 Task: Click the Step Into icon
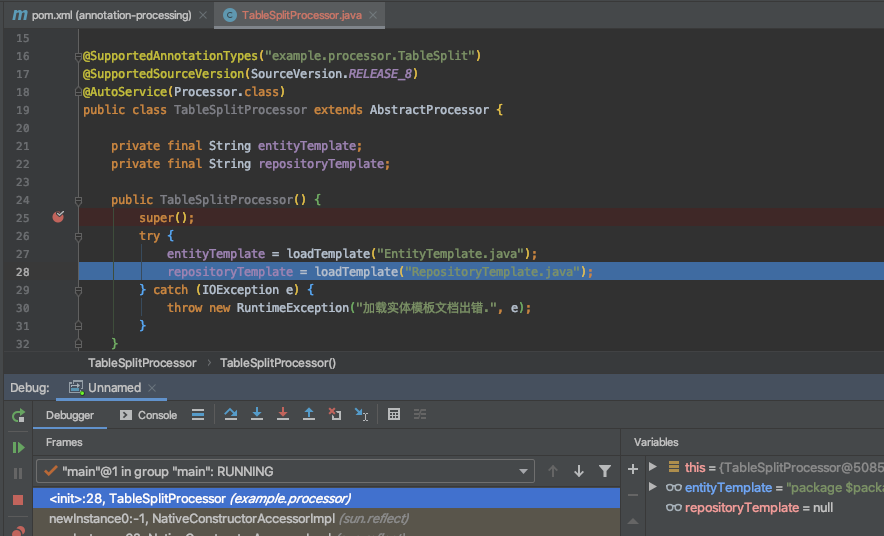[257, 415]
